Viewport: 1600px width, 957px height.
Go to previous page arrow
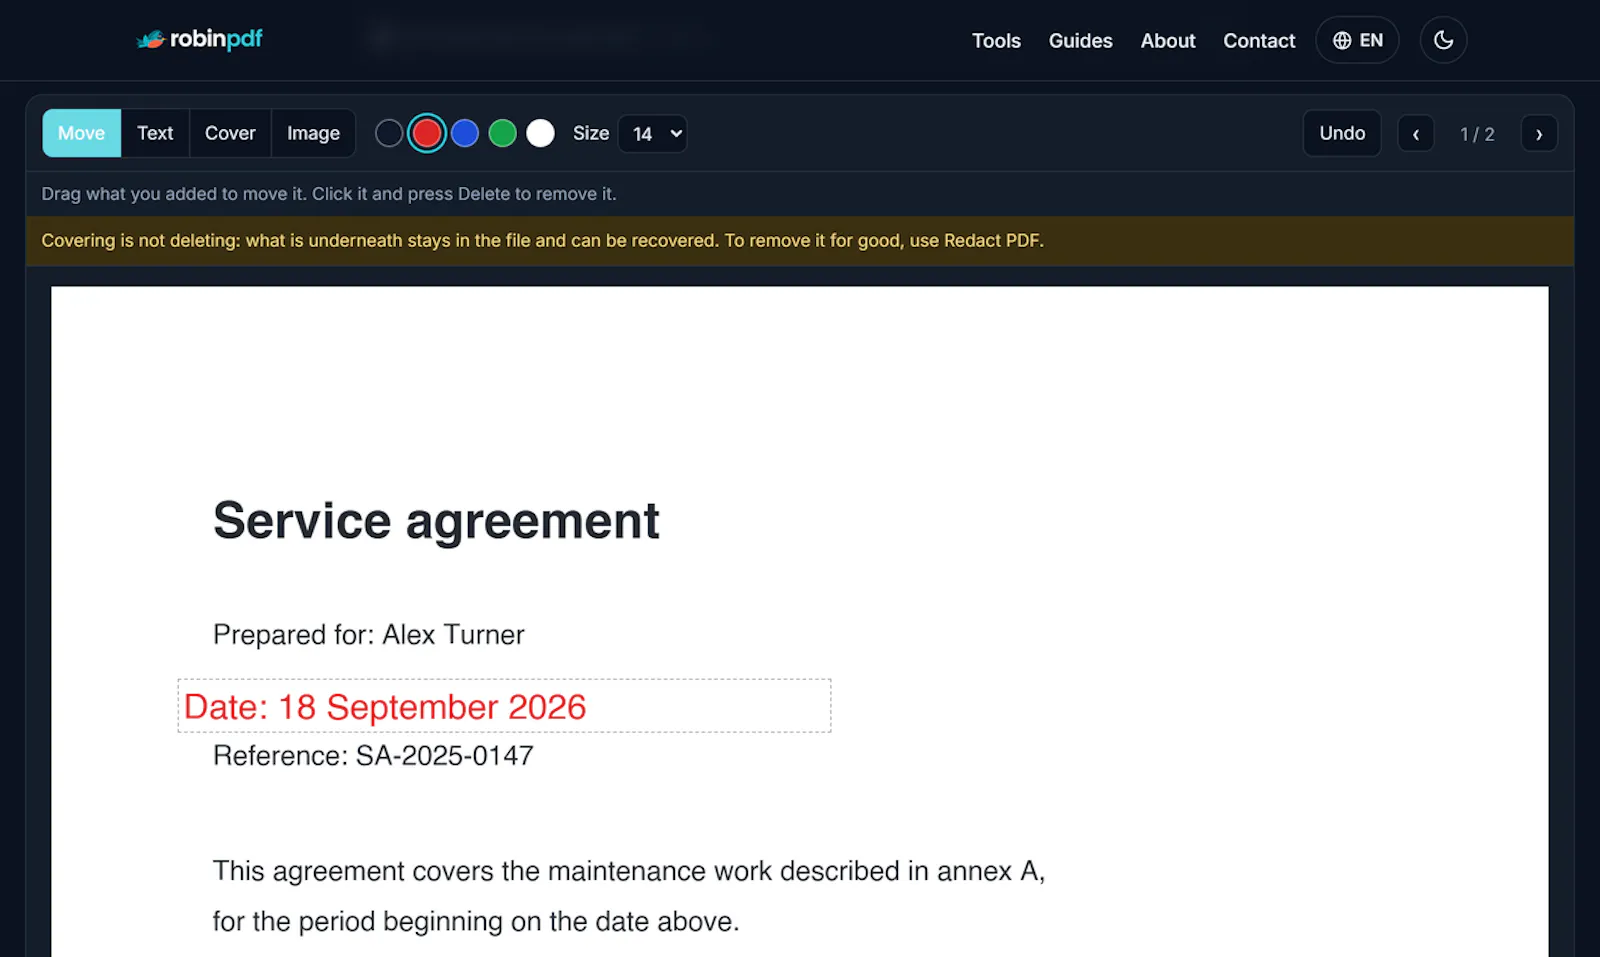(1416, 134)
